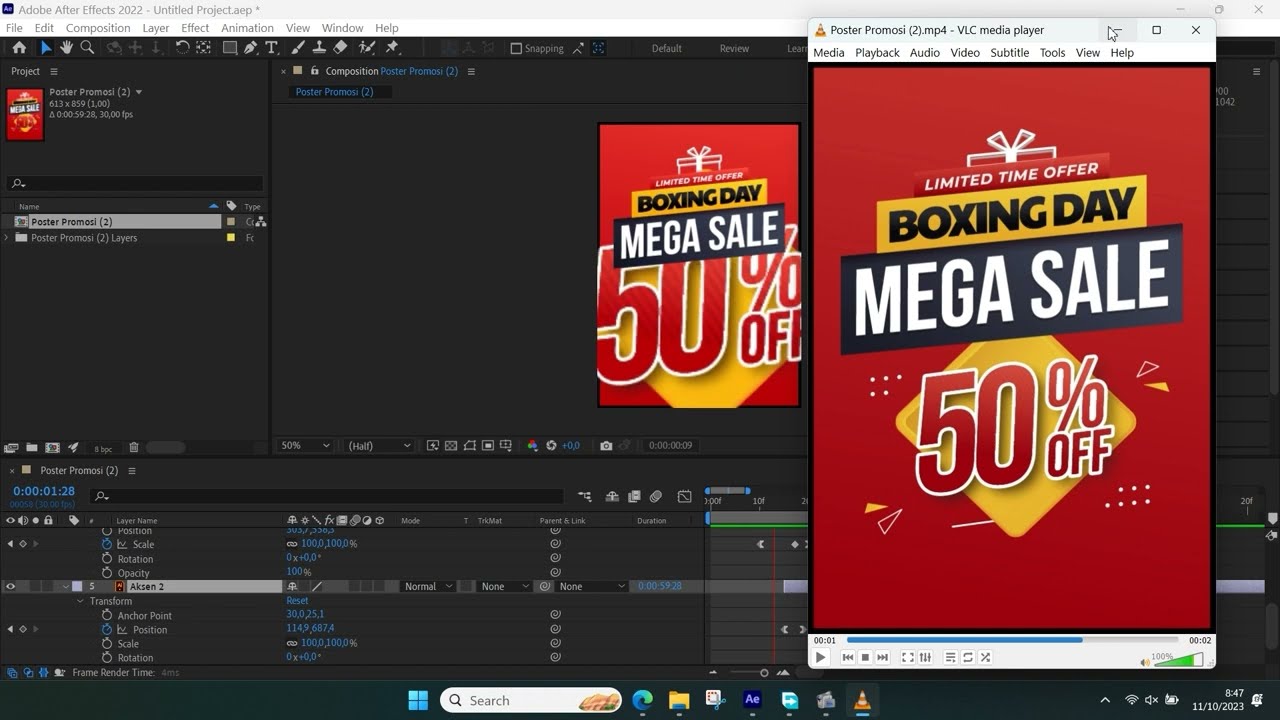Hide the Aksen 2 layer eye icon
Screen dimensions: 1280x720
(x=10, y=587)
